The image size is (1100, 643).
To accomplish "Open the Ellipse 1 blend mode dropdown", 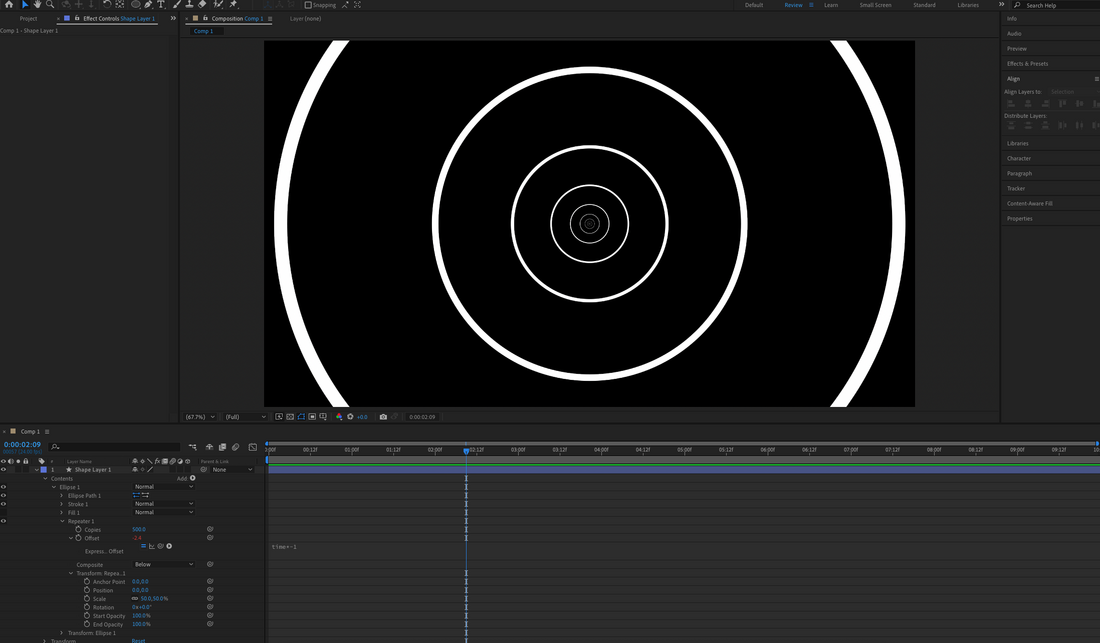I will tap(163, 487).
